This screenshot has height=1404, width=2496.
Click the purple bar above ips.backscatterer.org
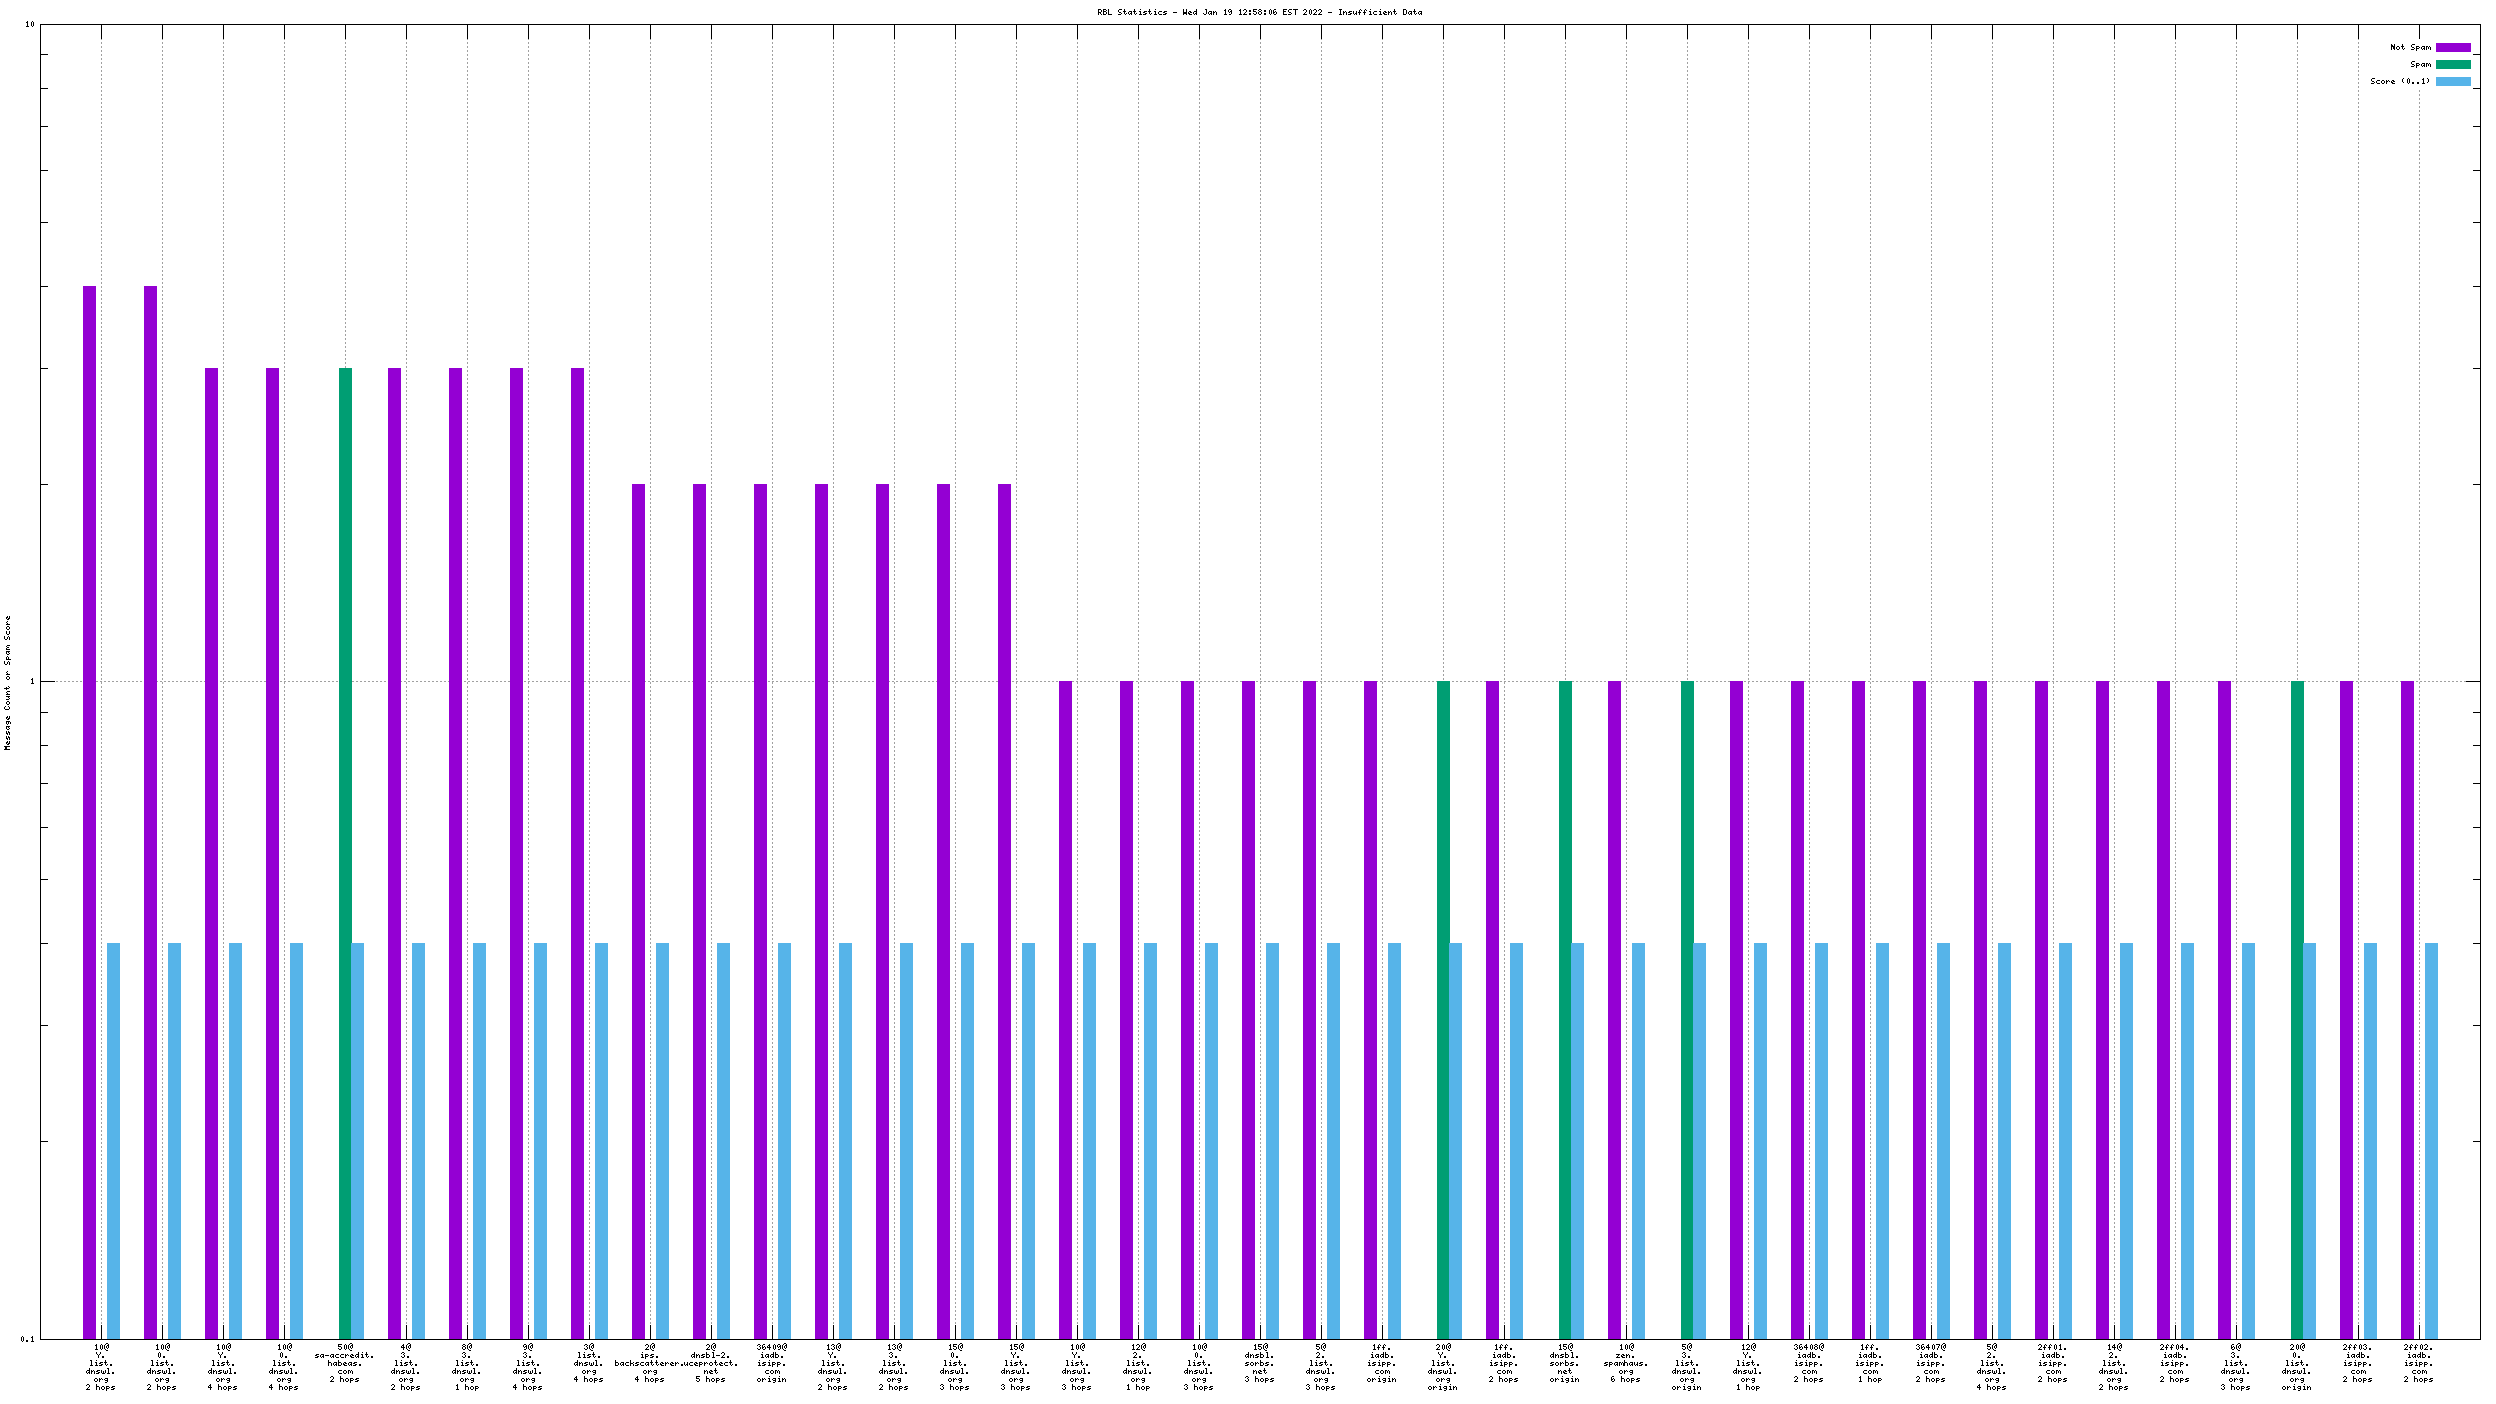(638, 910)
